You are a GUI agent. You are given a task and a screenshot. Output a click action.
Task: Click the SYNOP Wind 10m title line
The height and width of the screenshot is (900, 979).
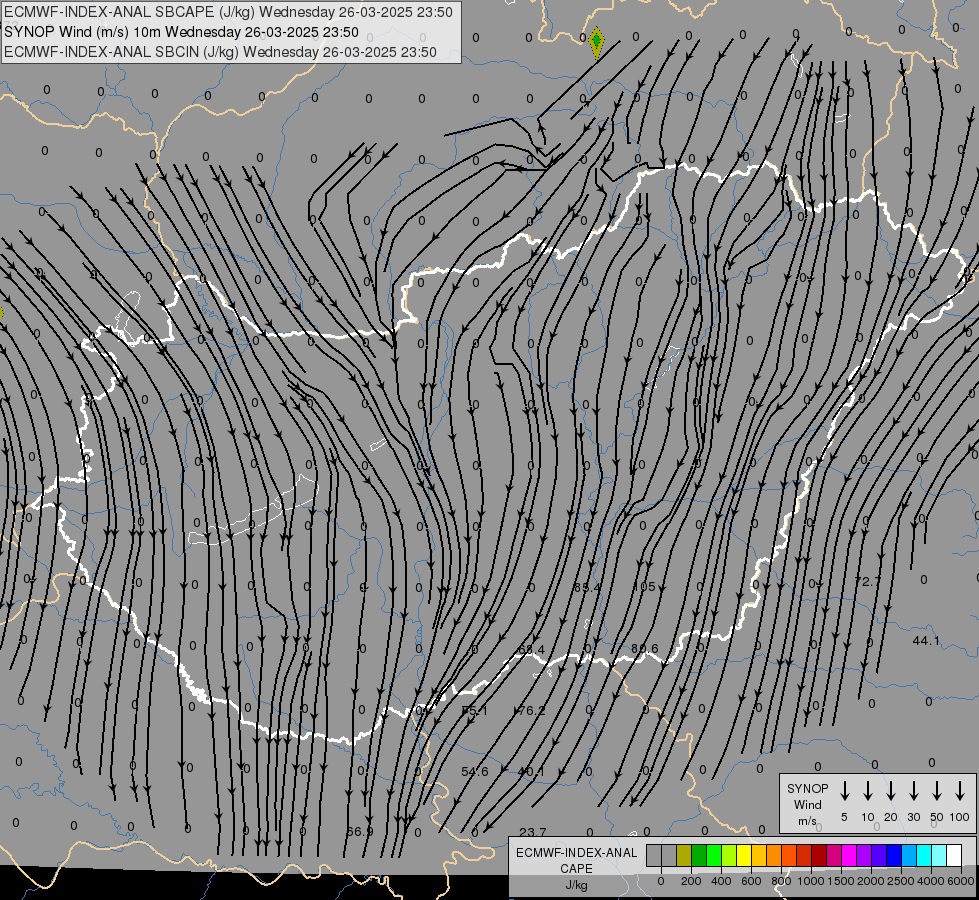tap(181, 32)
